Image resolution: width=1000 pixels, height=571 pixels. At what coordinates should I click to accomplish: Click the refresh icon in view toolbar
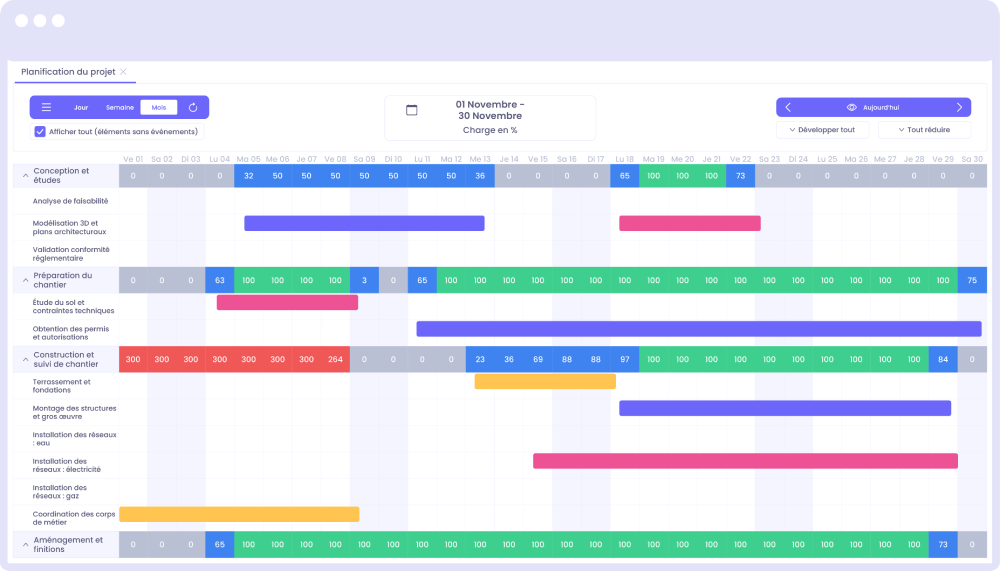[x=193, y=107]
